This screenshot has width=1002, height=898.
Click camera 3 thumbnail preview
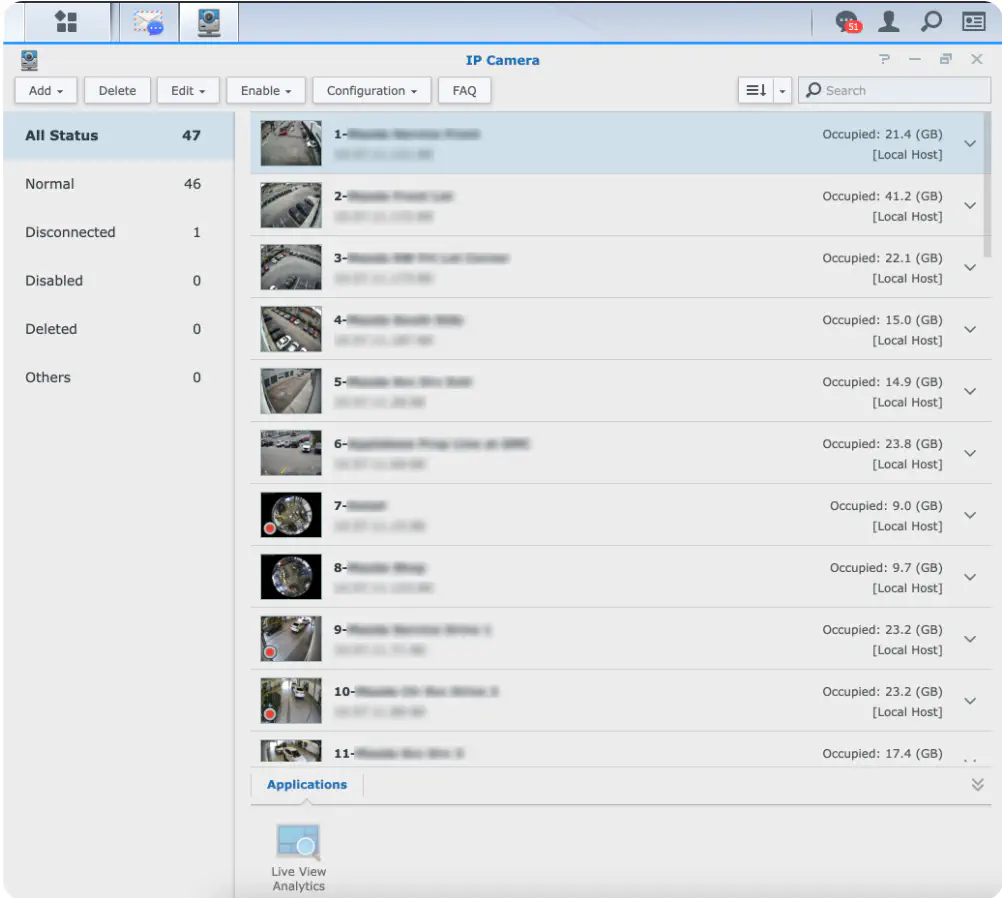tap(291, 267)
